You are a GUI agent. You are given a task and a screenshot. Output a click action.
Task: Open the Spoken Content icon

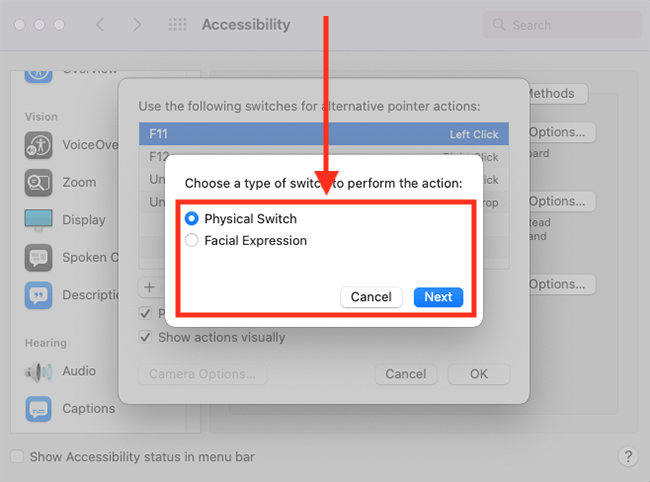click(x=38, y=257)
